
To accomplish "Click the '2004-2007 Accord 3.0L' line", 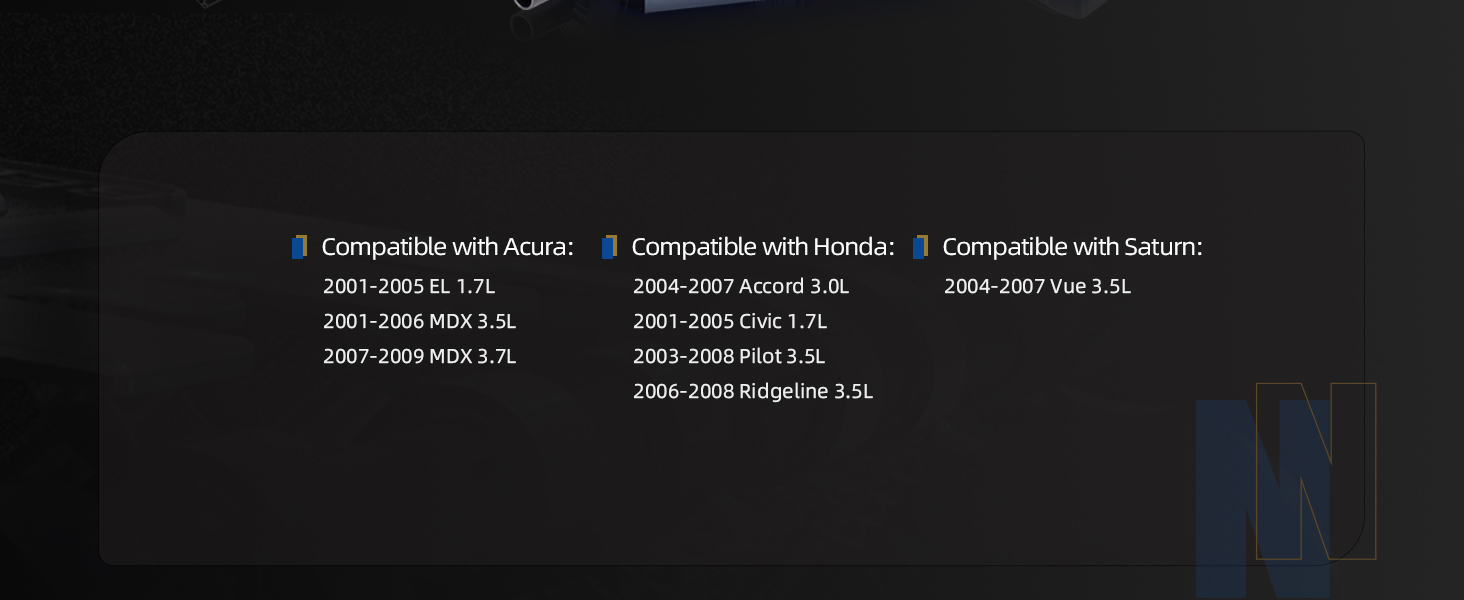I will [x=741, y=287].
